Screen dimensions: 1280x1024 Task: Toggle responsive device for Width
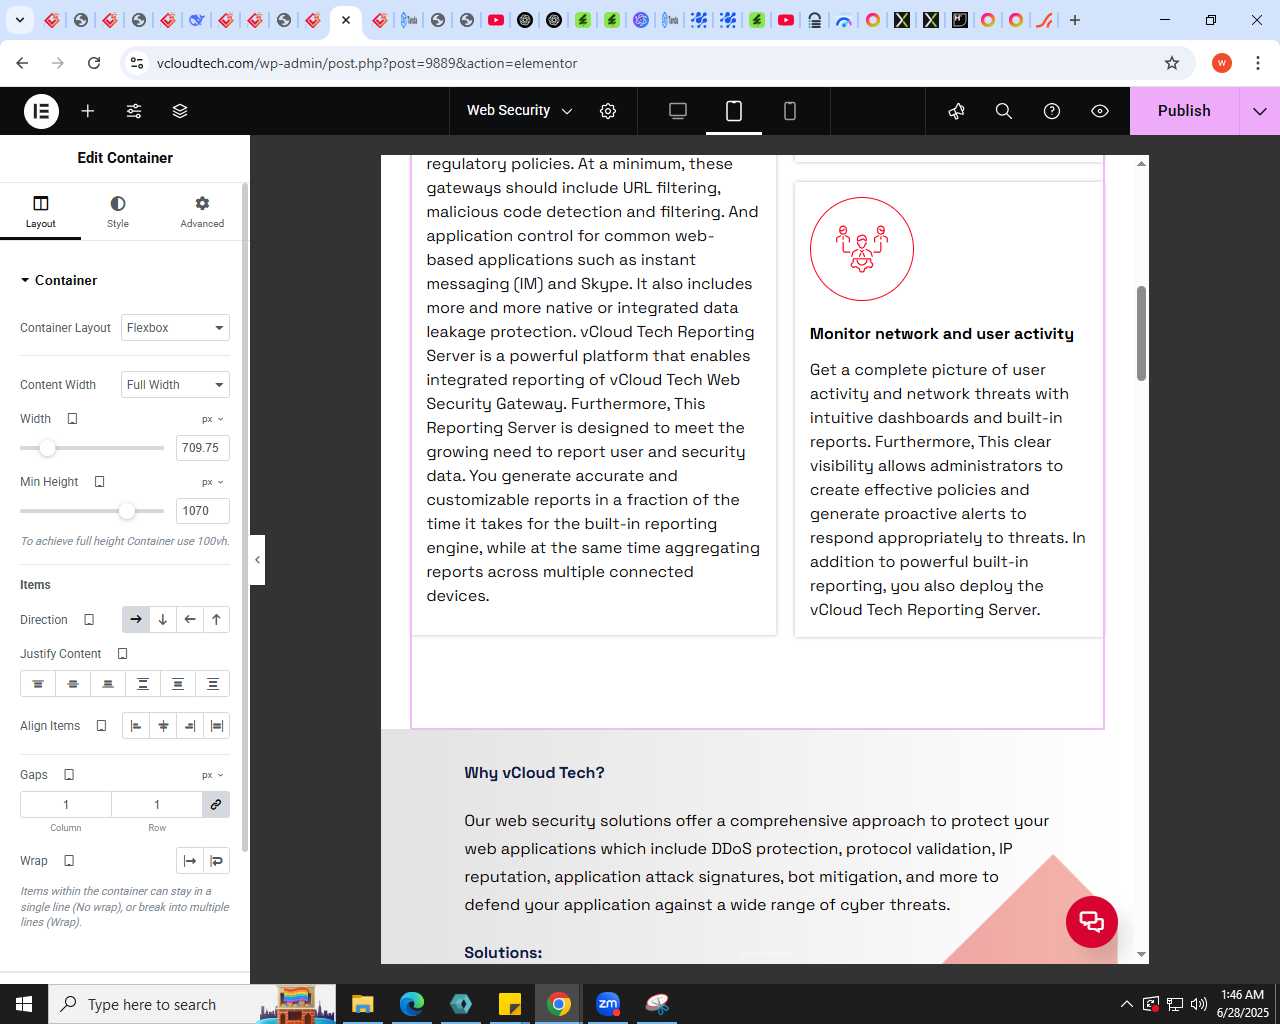(72, 419)
